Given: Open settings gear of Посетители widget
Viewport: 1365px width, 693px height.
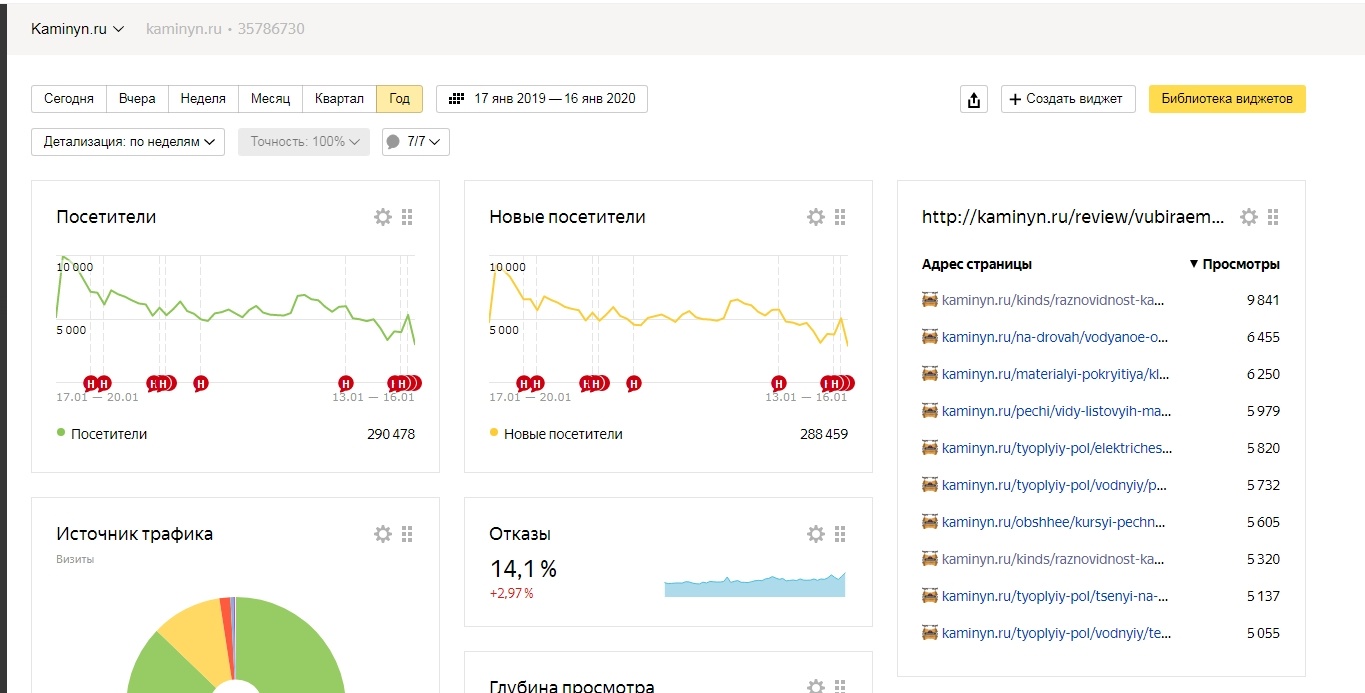Looking at the screenshot, I should point(383,217).
